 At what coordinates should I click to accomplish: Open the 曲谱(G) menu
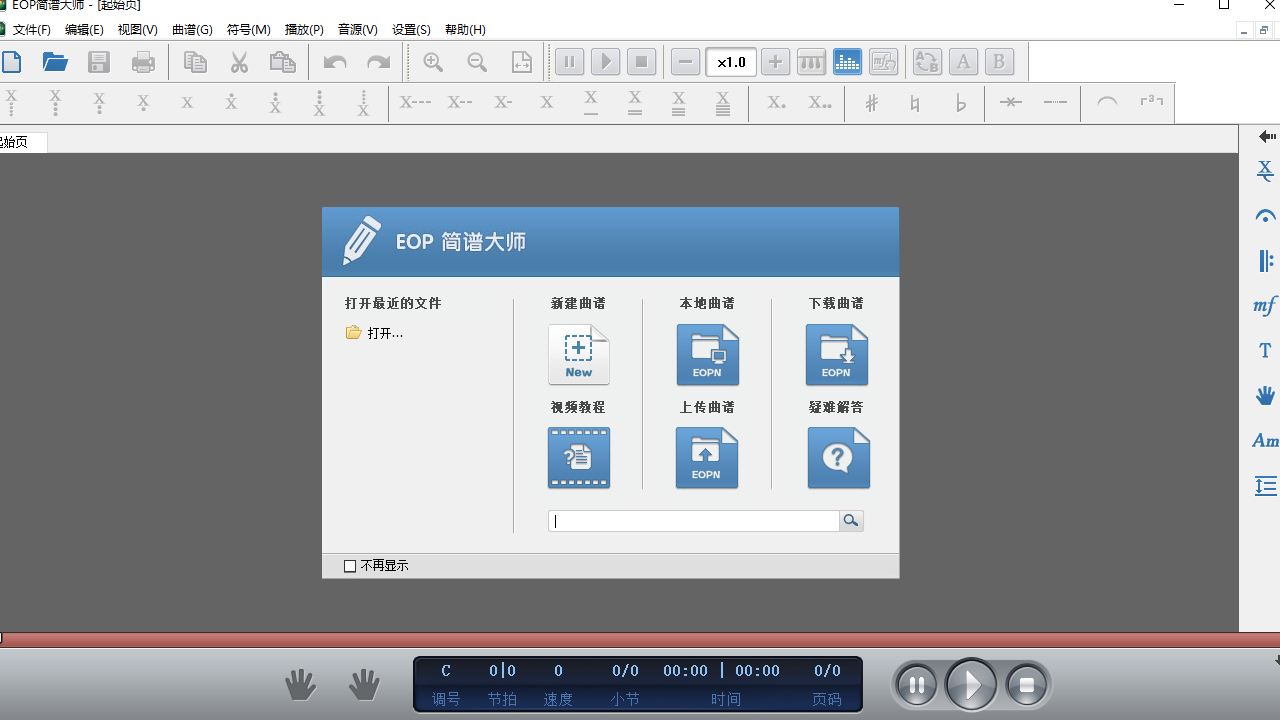[x=192, y=30]
